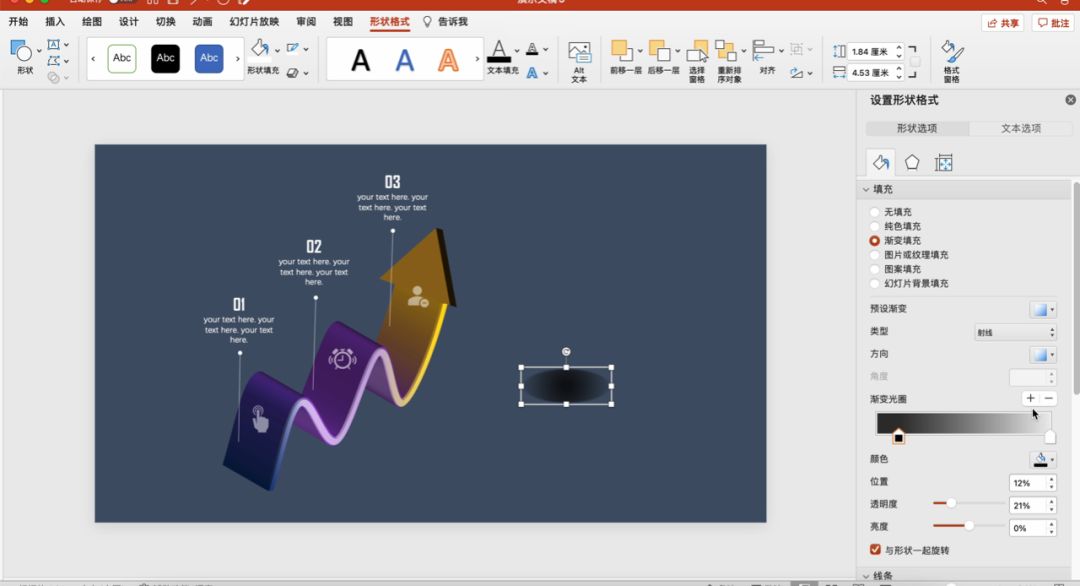The height and width of the screenshot is (586, 1080).
Task: Add a gradient stop with plus button
Action: (x=1030, y=398)
